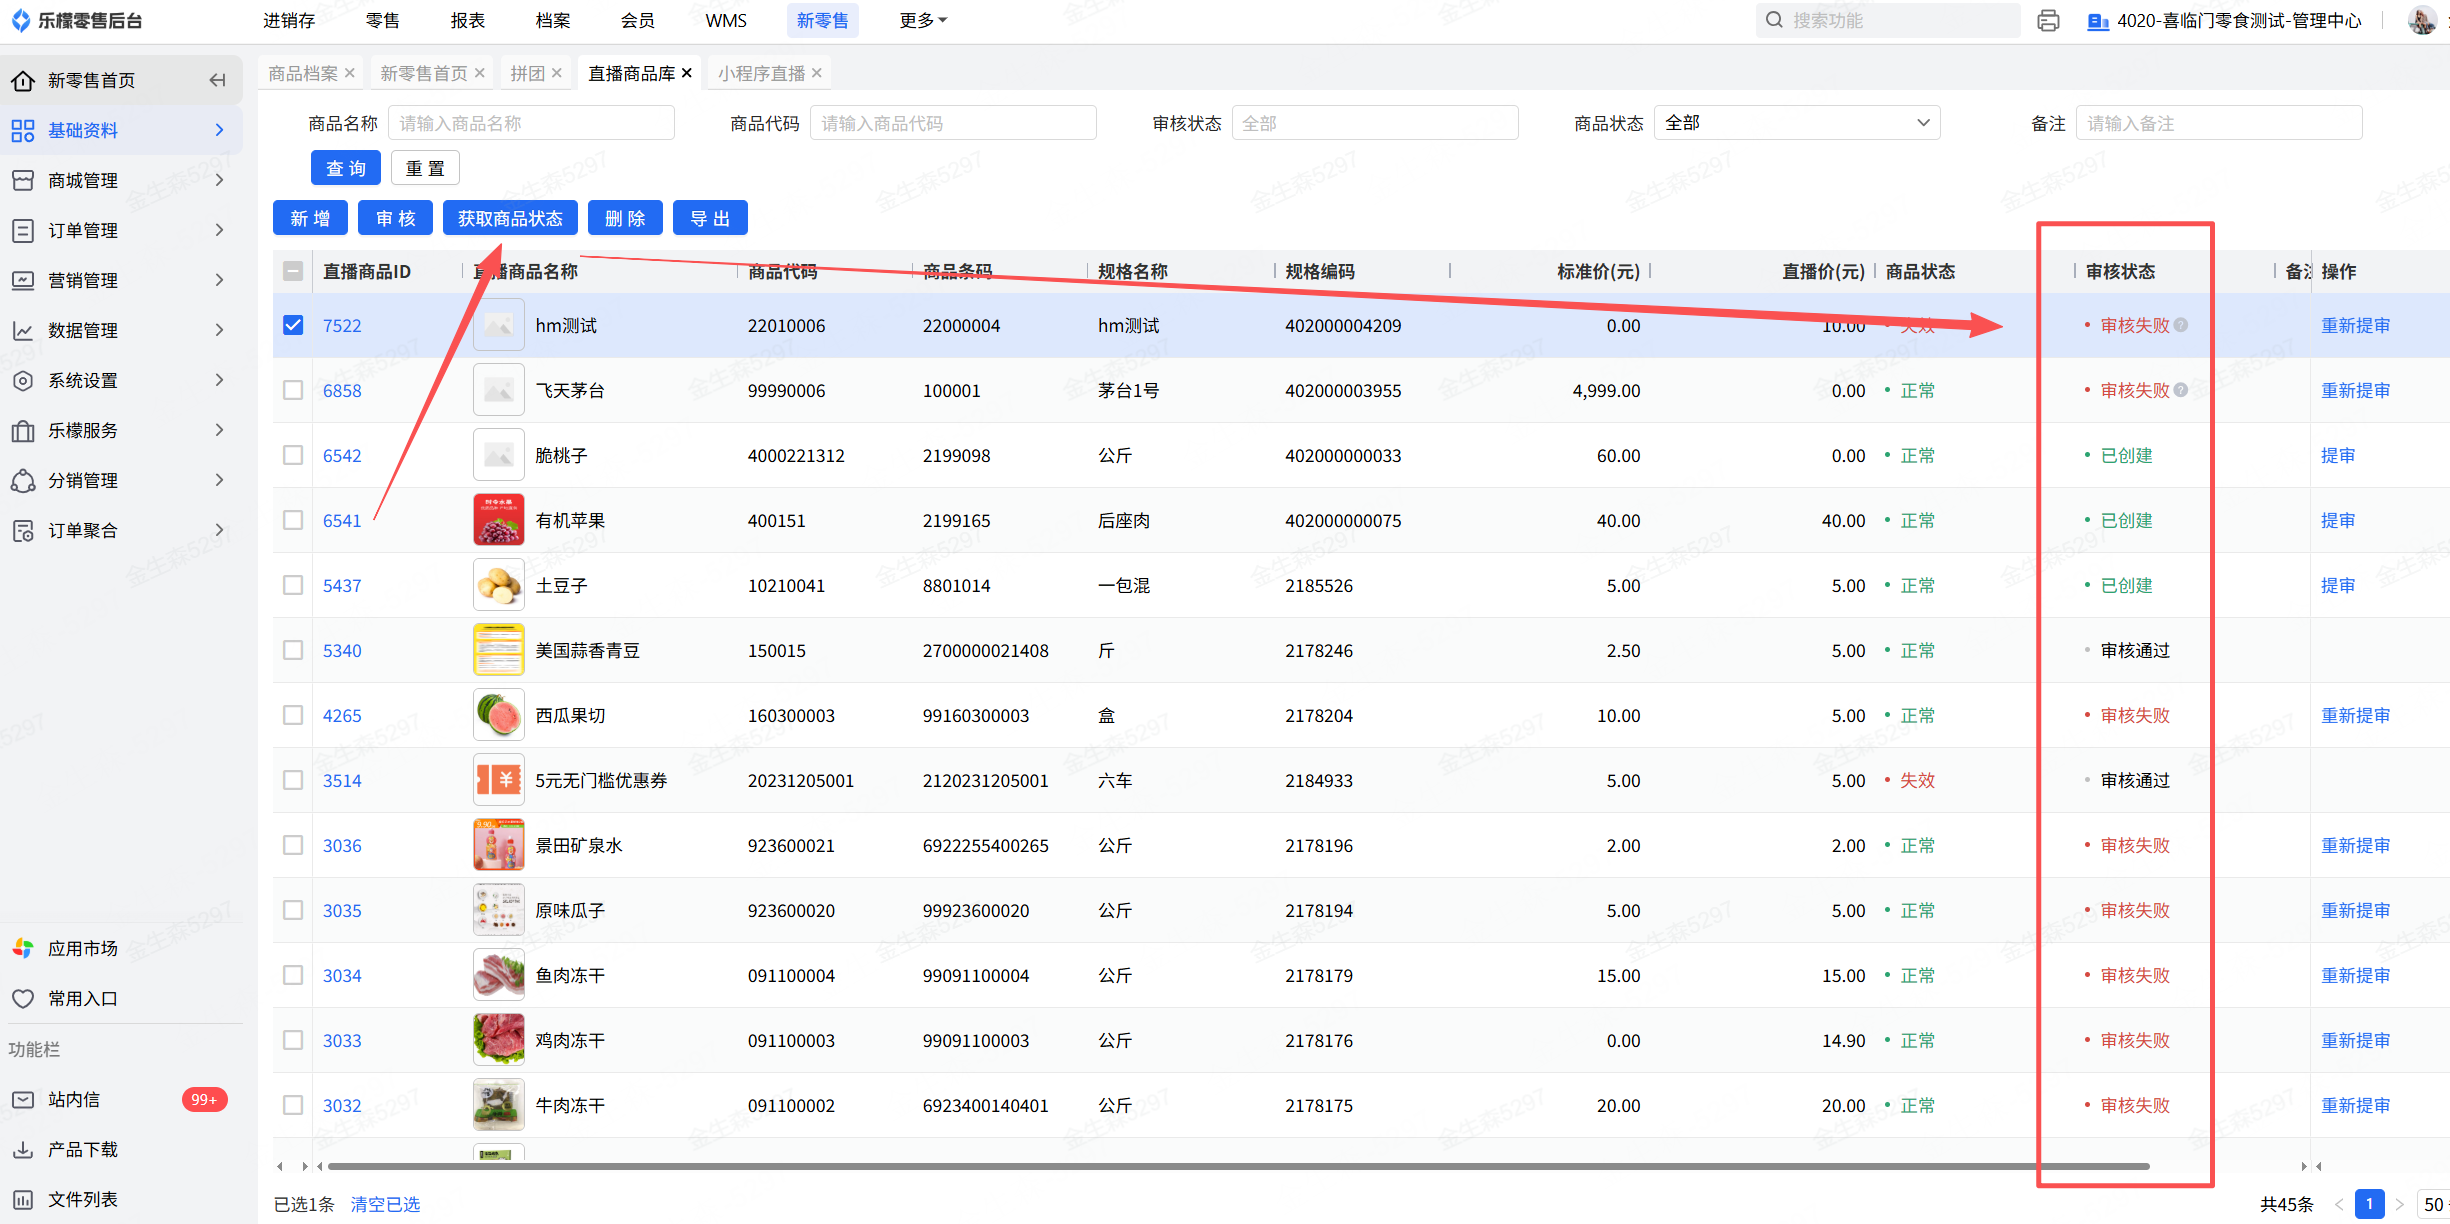Open 产品下载 download icon
Image resolution: width=2450 pixels, height=1224 pixels.
pyautogui.click(x=23, y=1149)
